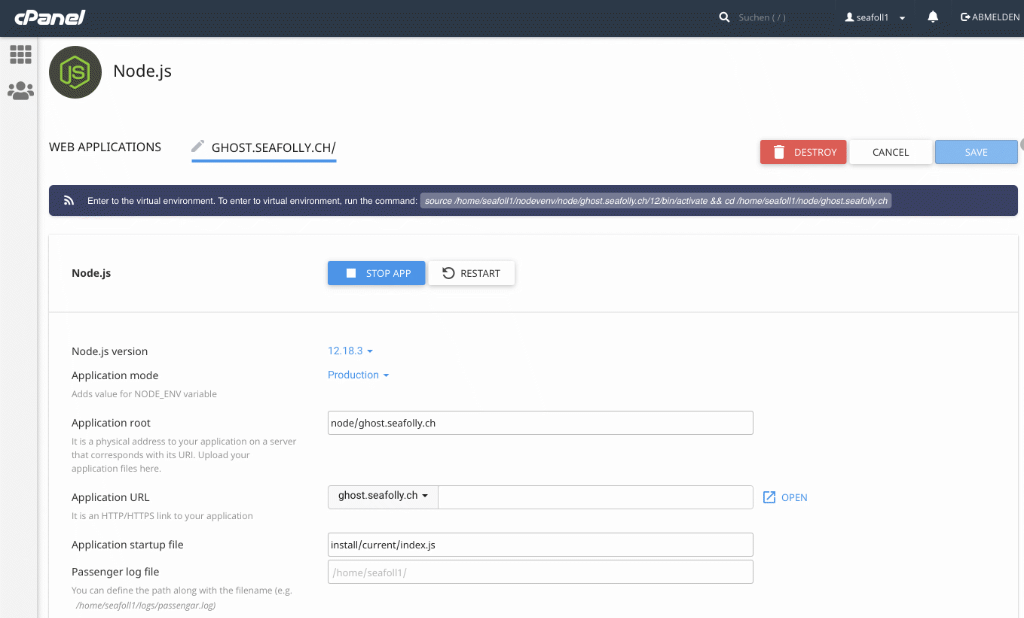1024x618 pixels.
Task: Stop the Node.js app
Action: [376, 273]
